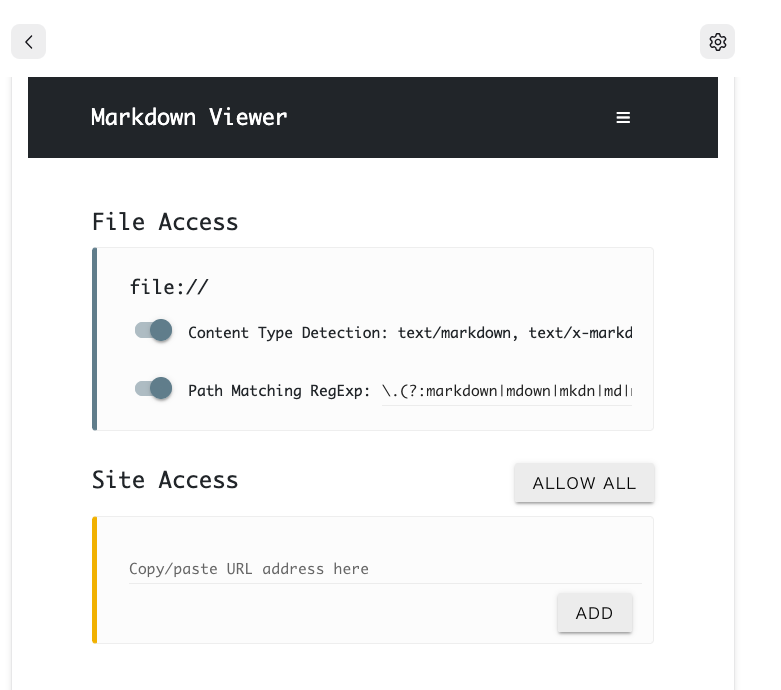The height and width of the screenshot is (690, 781).
Task: Focus the Copy/paste URL address field
Action: tap(385, 569)
